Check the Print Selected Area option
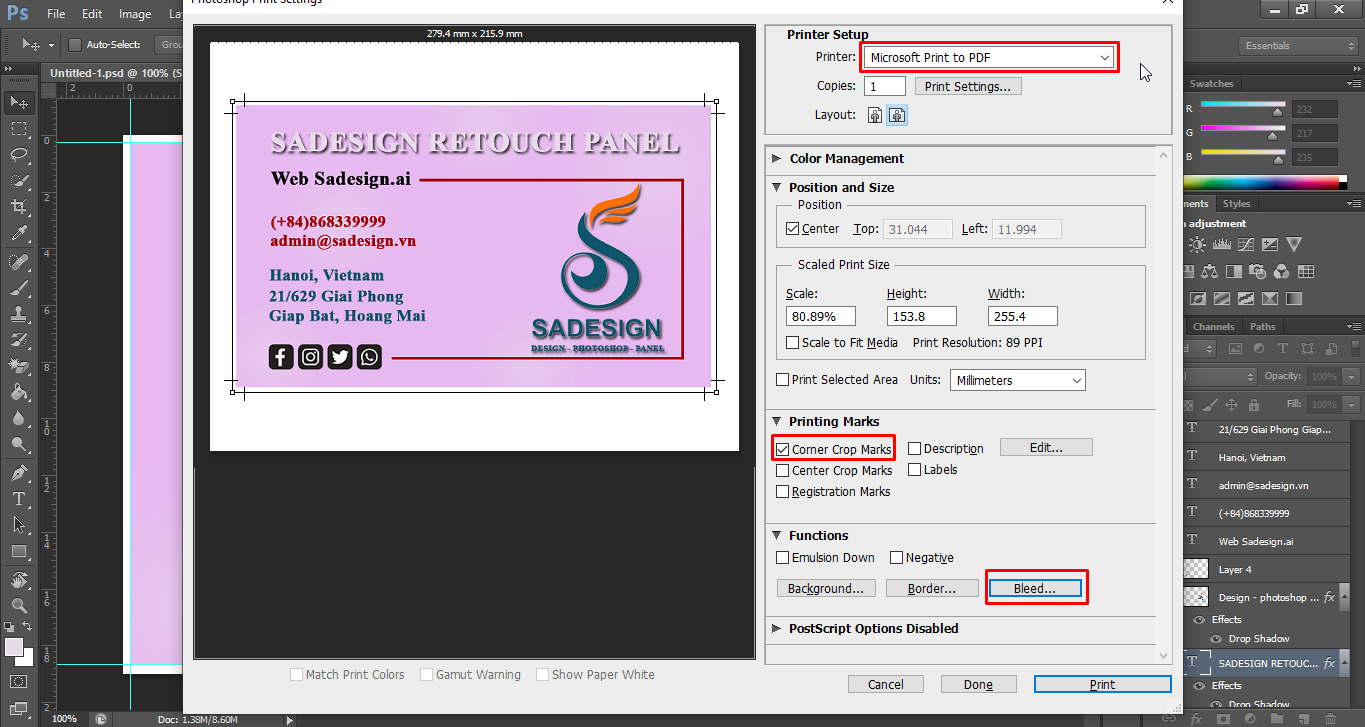 783,380
